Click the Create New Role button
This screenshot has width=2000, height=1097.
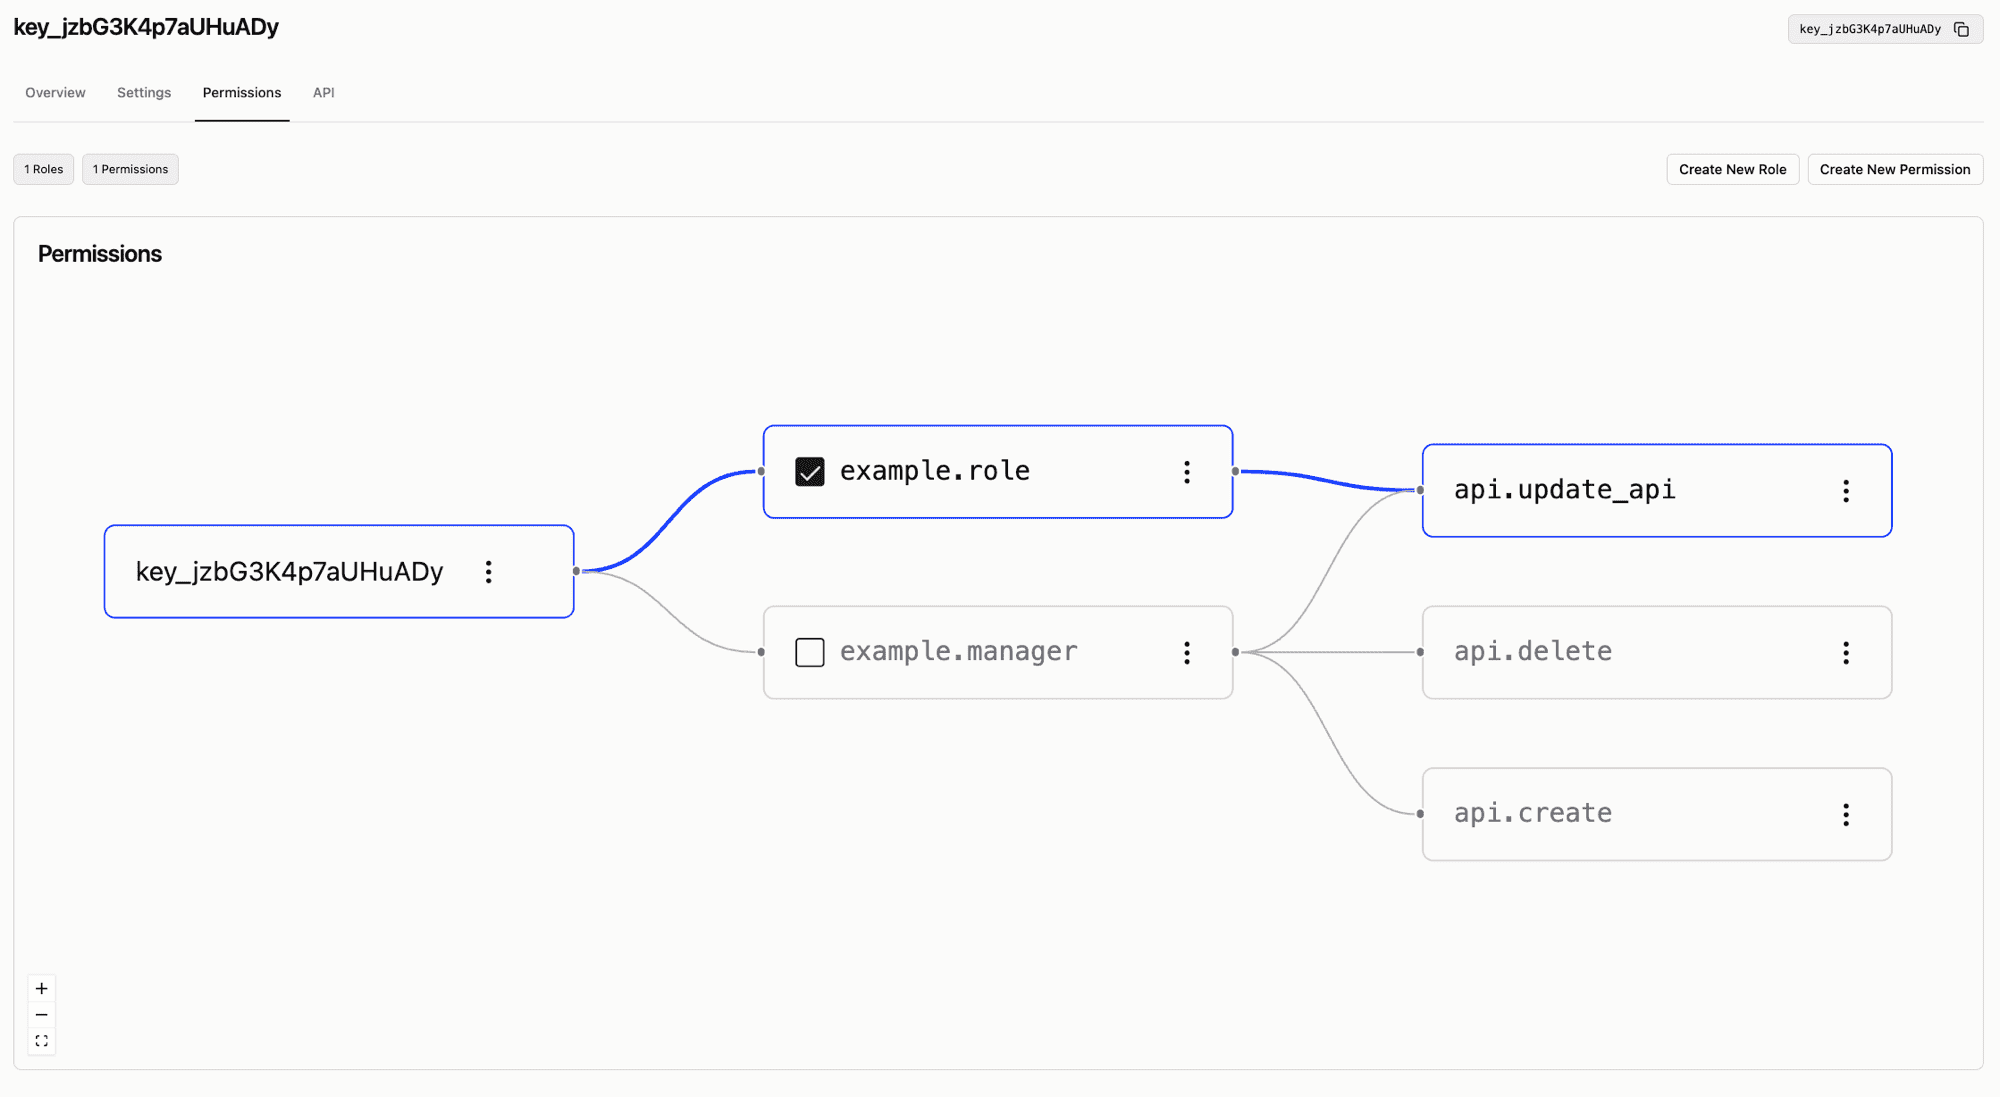click(x=1732, y=169)
